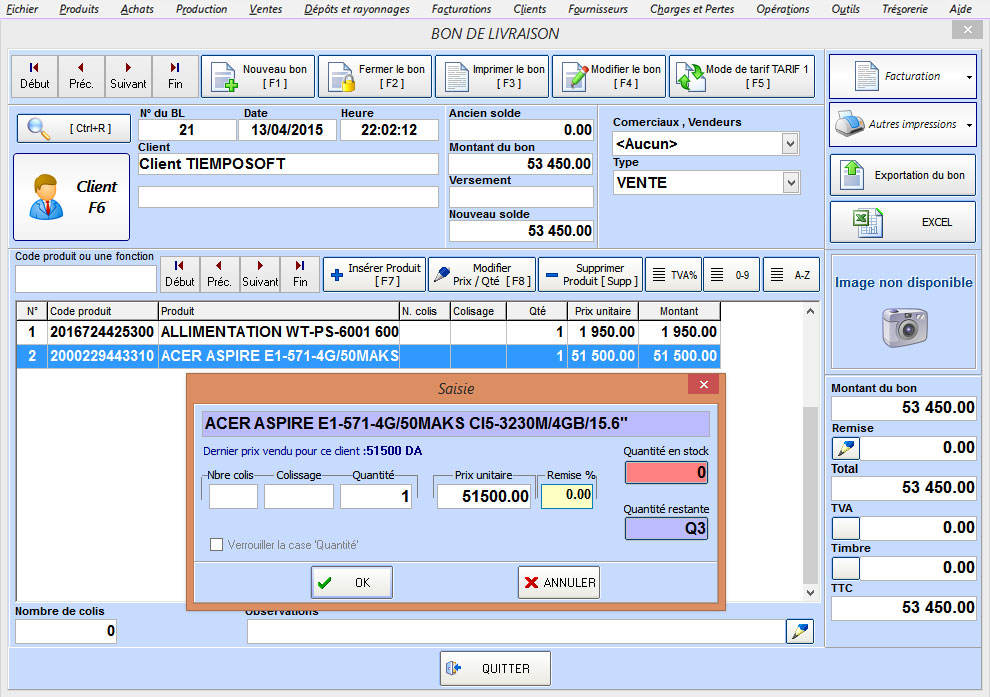Click the camera image placeholder
Screen dimensions: 990x697
coord(905,327)
